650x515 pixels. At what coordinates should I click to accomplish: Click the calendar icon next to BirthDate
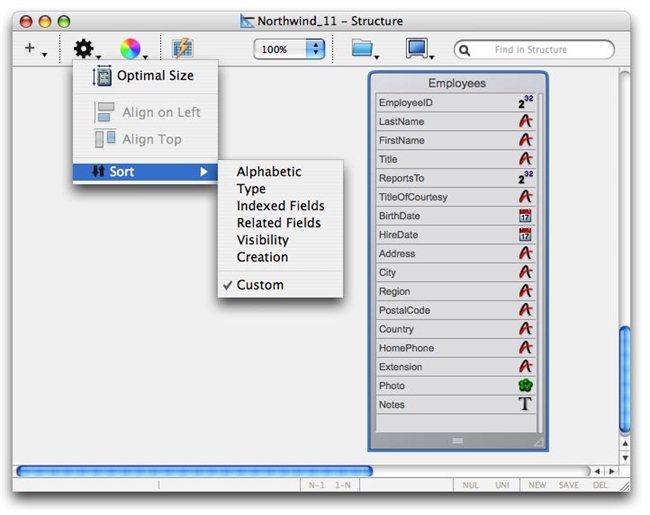coord(525,216)
